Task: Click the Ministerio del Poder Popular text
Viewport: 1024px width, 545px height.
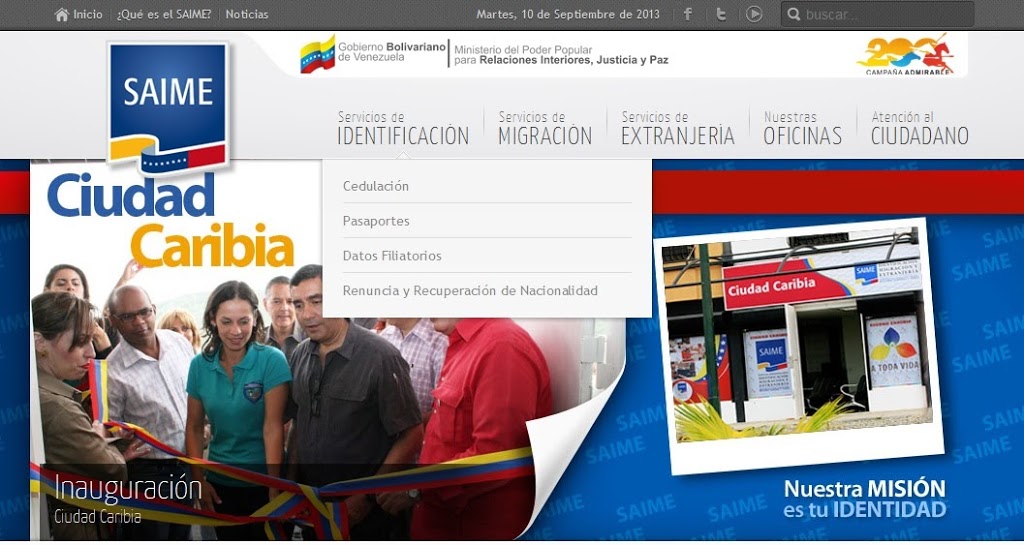Action: click(x=561, y=55)
